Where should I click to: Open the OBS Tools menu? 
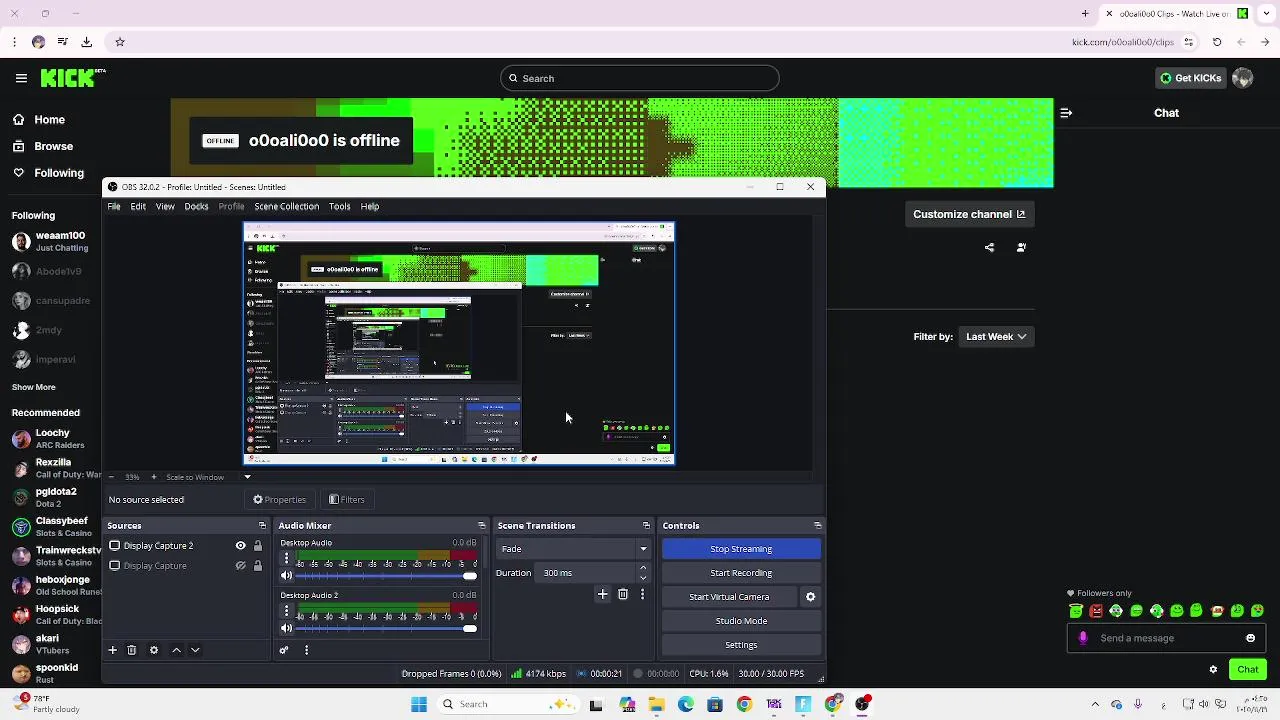340,207
